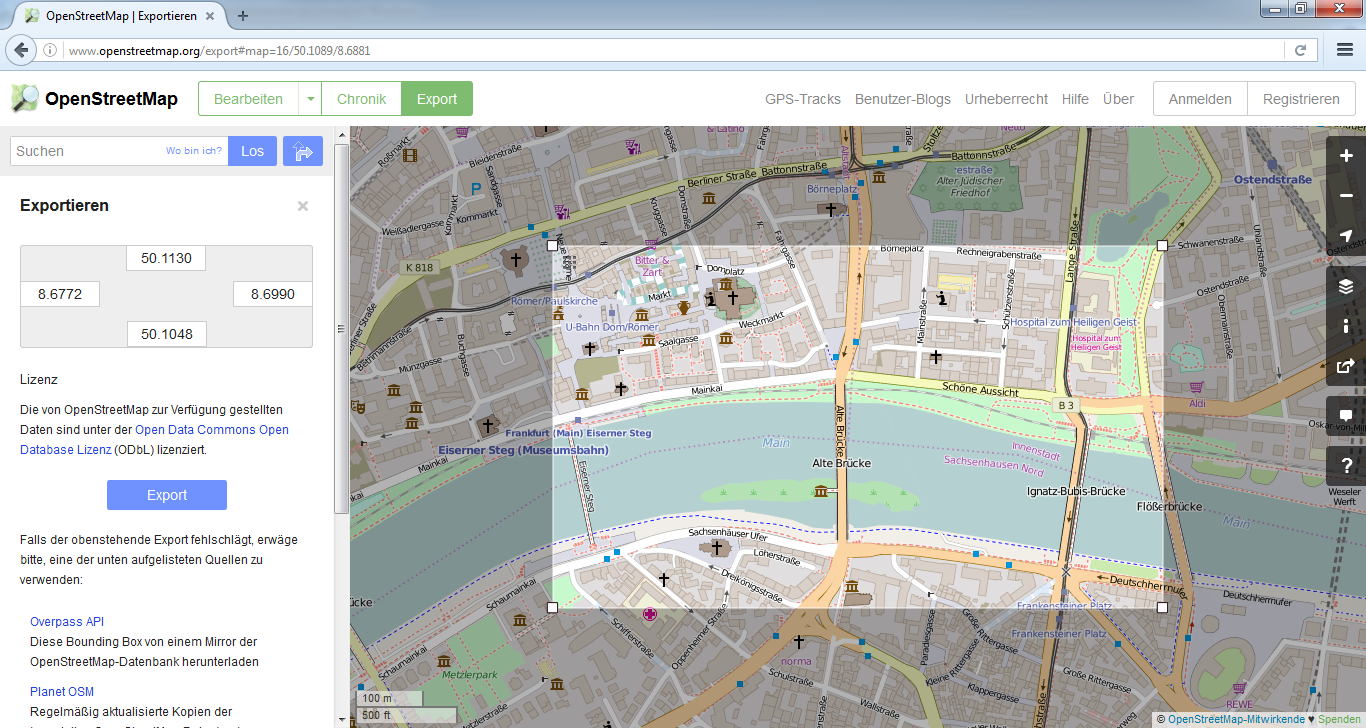Open the Planet OSM link
This screenshot has width=1366, height=728.
62,692
